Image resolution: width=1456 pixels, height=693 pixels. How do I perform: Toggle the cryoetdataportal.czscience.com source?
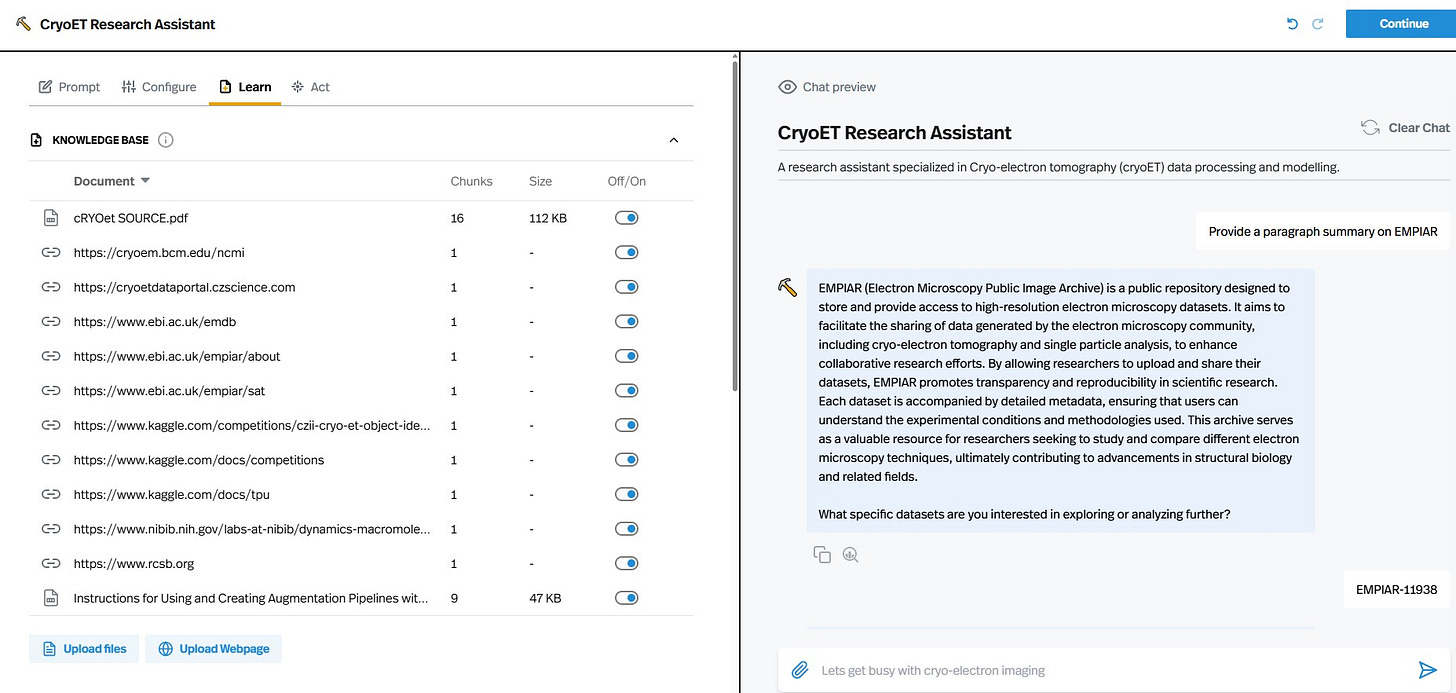[627, 287]
